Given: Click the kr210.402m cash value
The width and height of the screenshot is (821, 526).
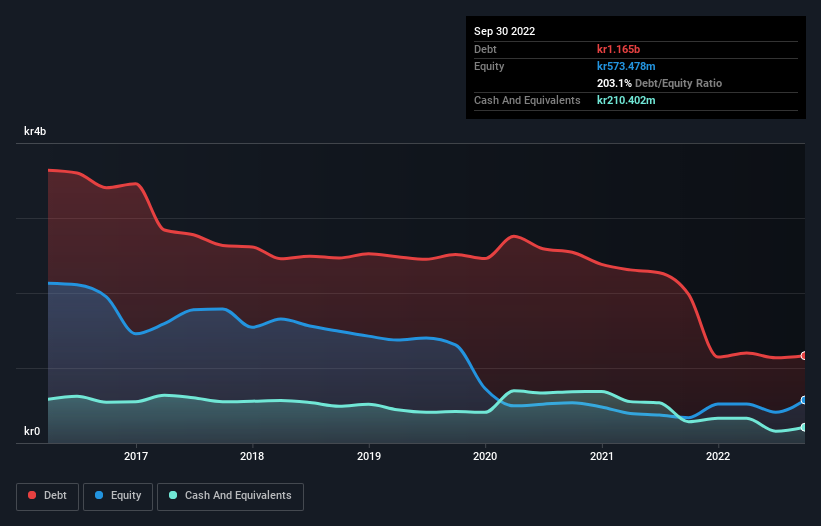Looking at the screenshot, I should 626,100.
